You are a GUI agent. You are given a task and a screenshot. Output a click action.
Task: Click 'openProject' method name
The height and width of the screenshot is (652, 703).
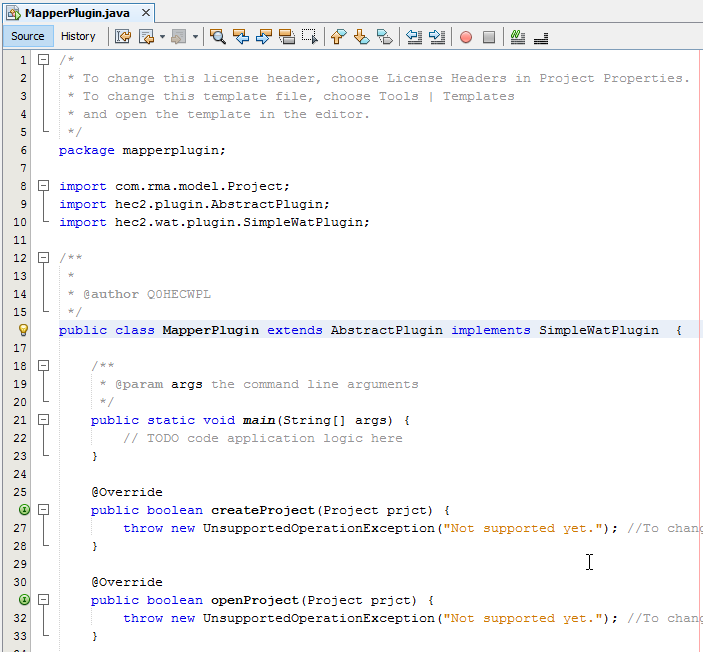255,600
